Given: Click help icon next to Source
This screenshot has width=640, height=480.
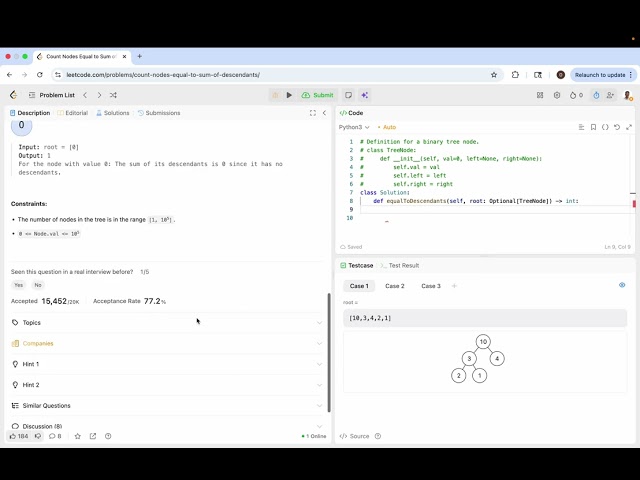Looking at the screenshot, I should pyautogui.click(x=378, y=436).
